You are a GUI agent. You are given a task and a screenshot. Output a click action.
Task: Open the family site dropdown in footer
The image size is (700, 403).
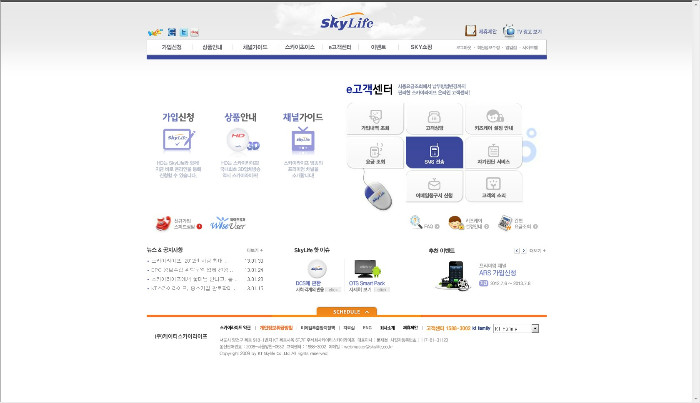coord(516,328)
